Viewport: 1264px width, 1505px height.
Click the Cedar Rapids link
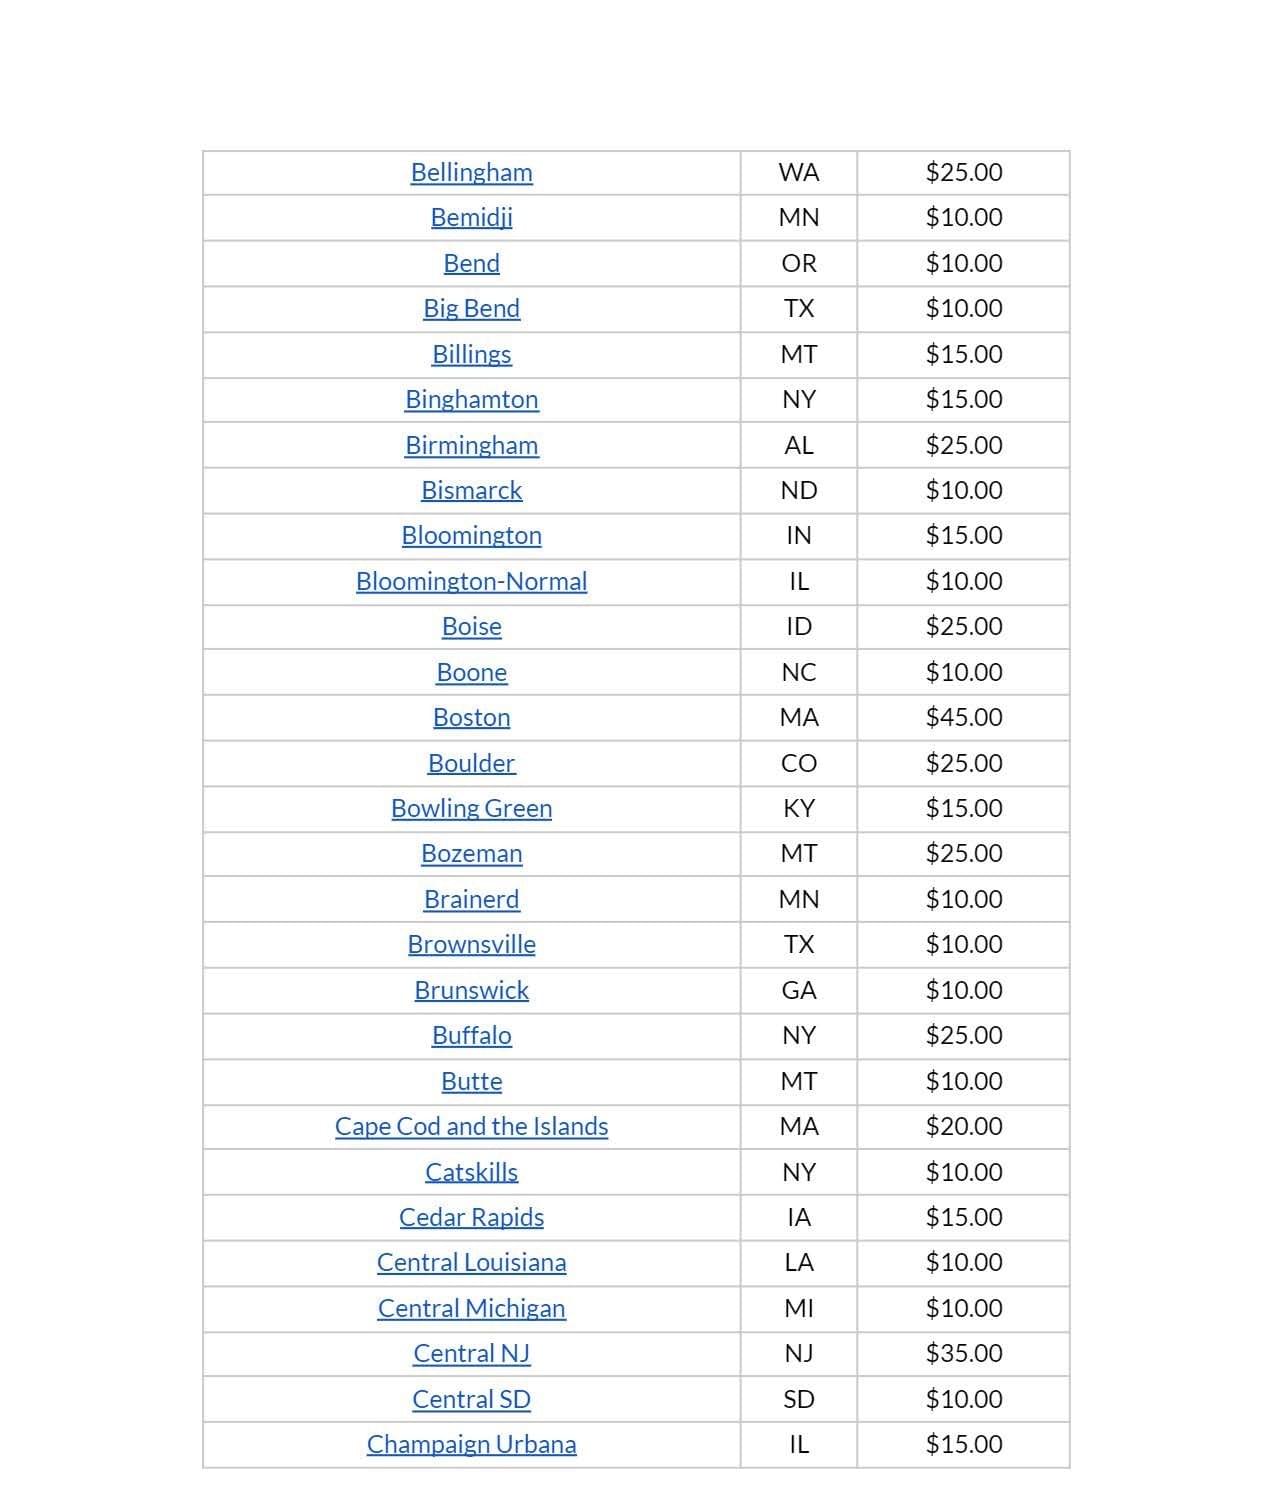tap(471, 1217)
